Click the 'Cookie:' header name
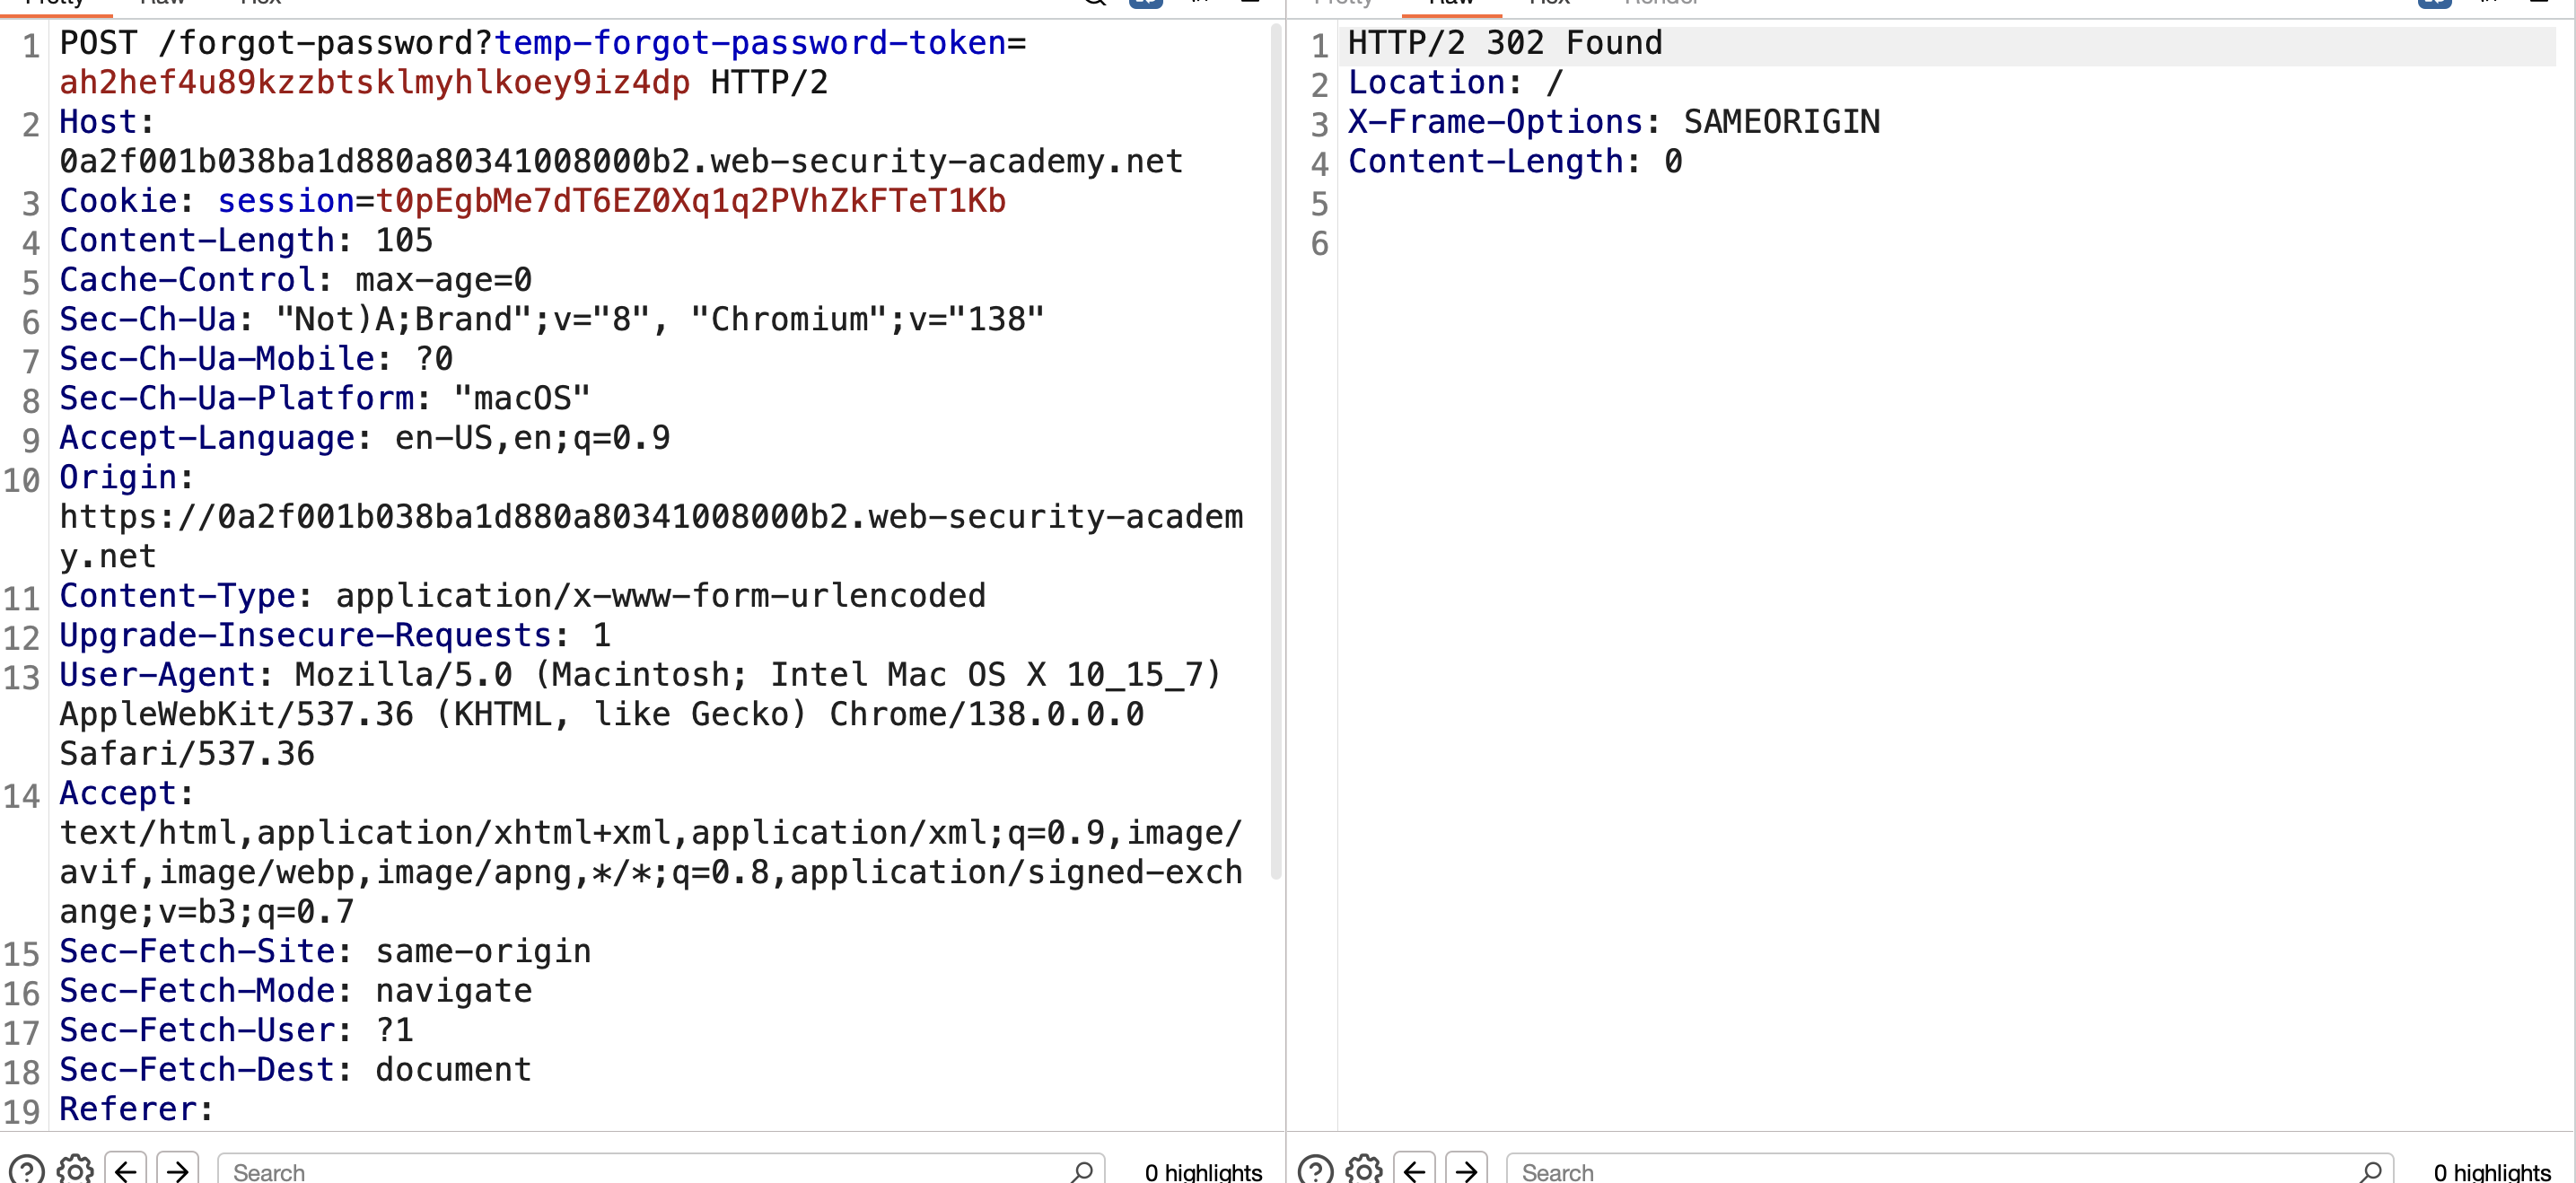The height and width of the screenshot is (1183, 2576). click(126, 201)
